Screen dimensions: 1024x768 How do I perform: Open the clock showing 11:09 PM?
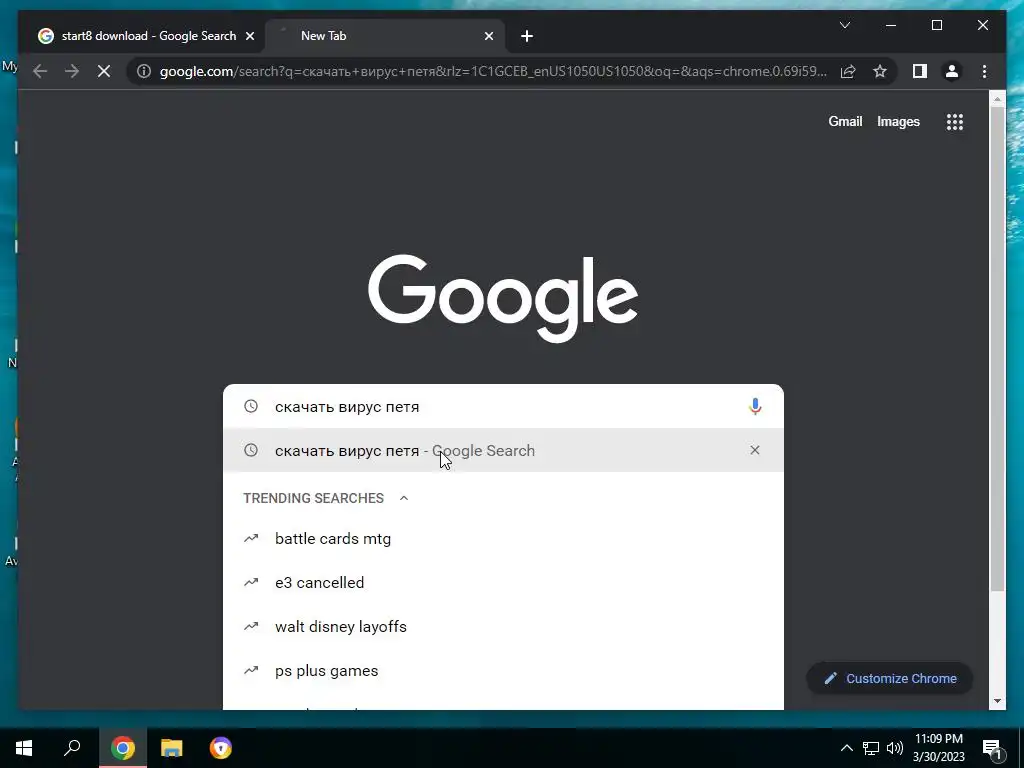click(939, 748)
